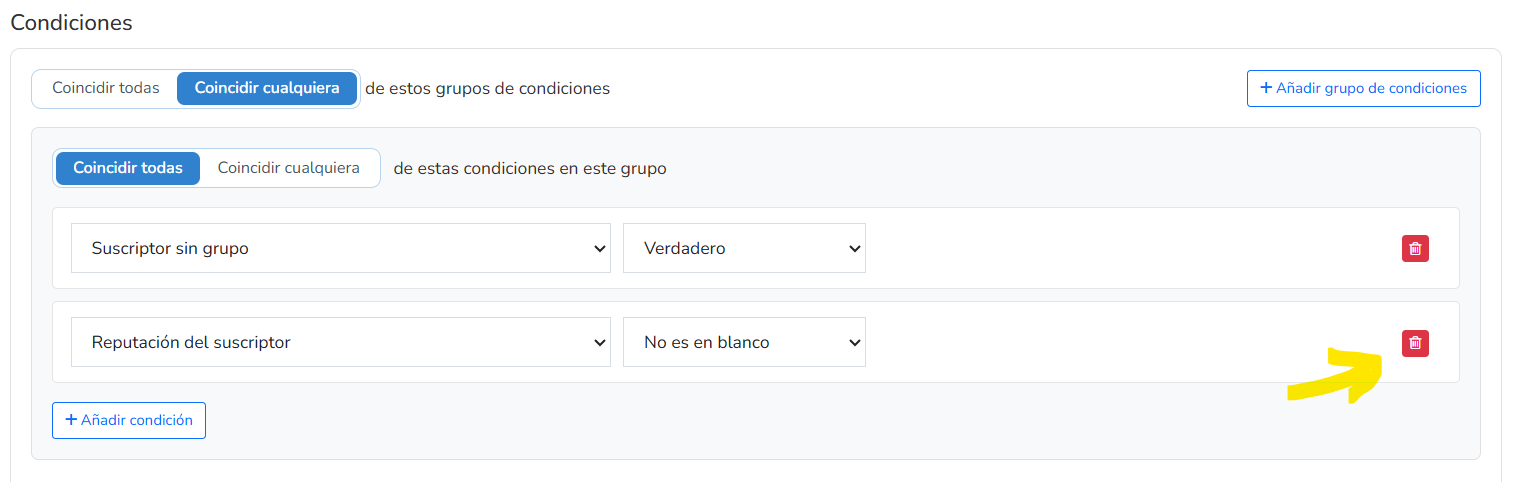Click the Añadir grupo de condiciones button

1364,88
